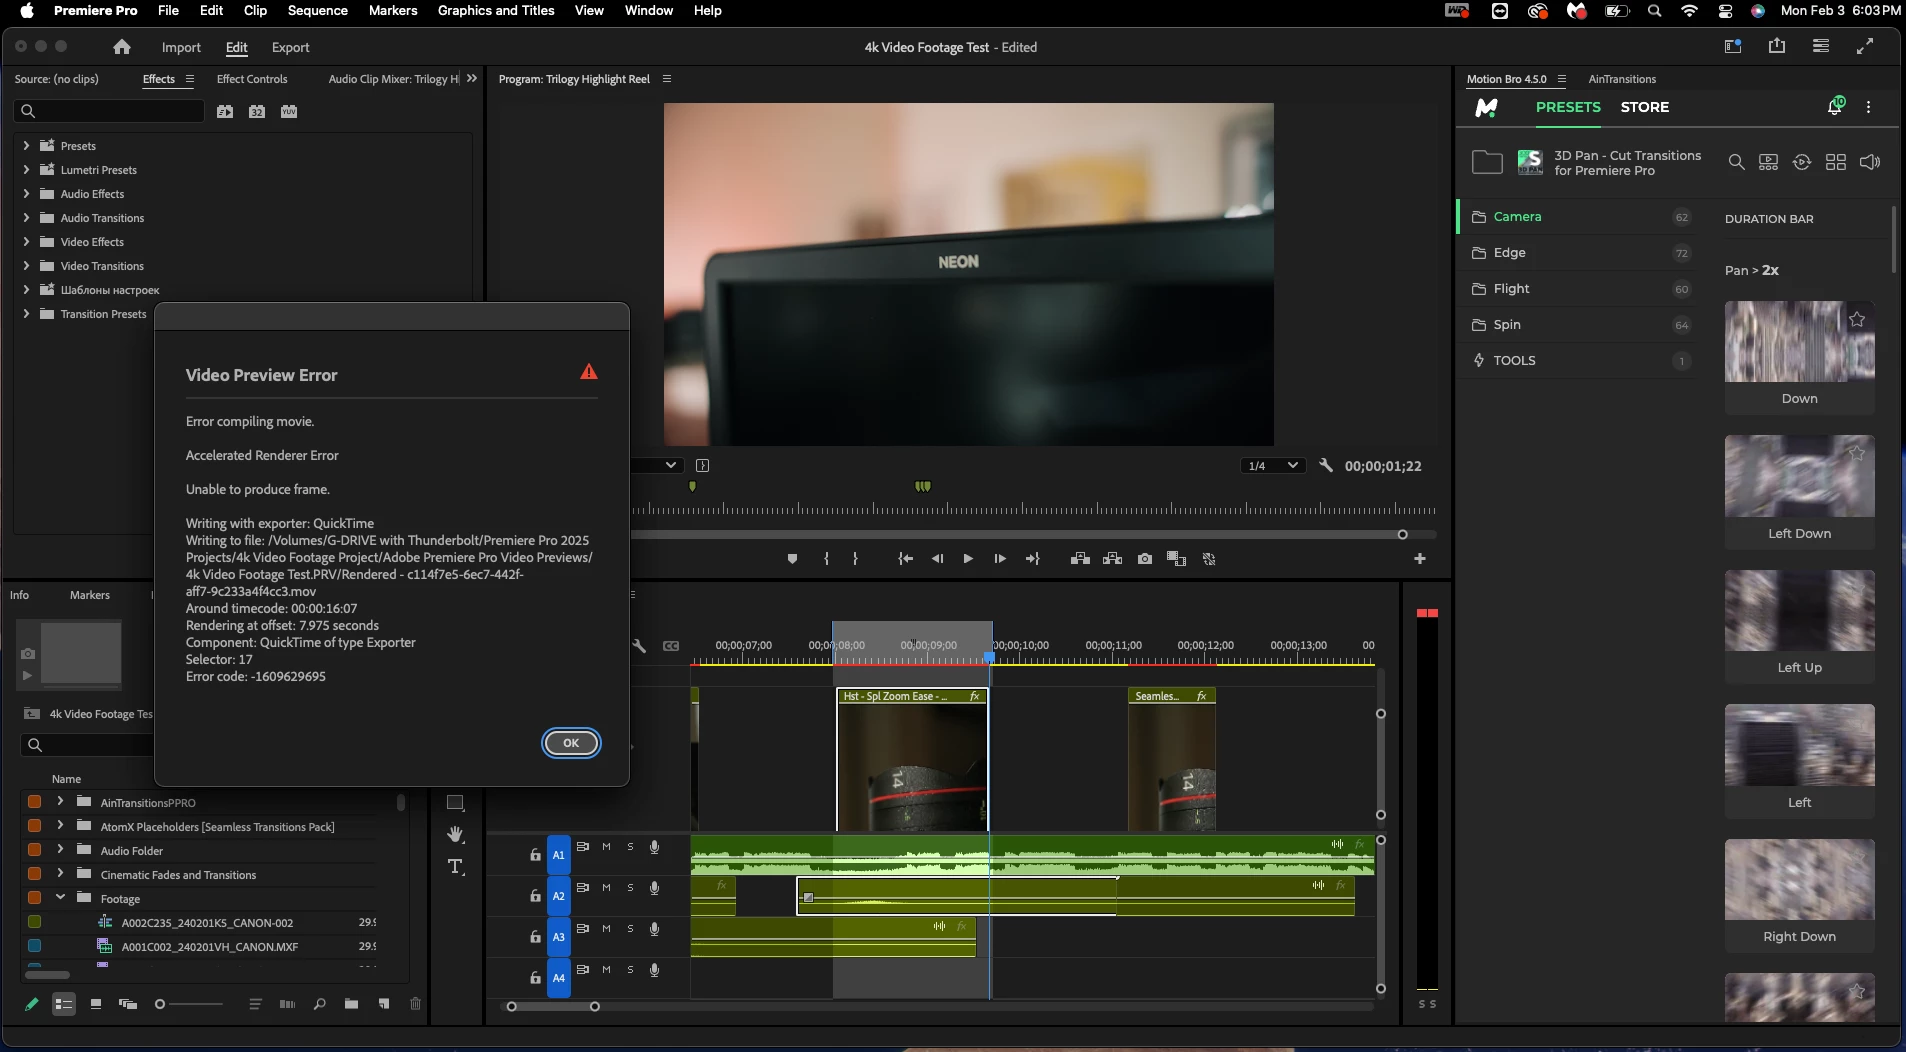Open the Effects panel menu
The image size is (1906, 1052).
coord(190,79)
